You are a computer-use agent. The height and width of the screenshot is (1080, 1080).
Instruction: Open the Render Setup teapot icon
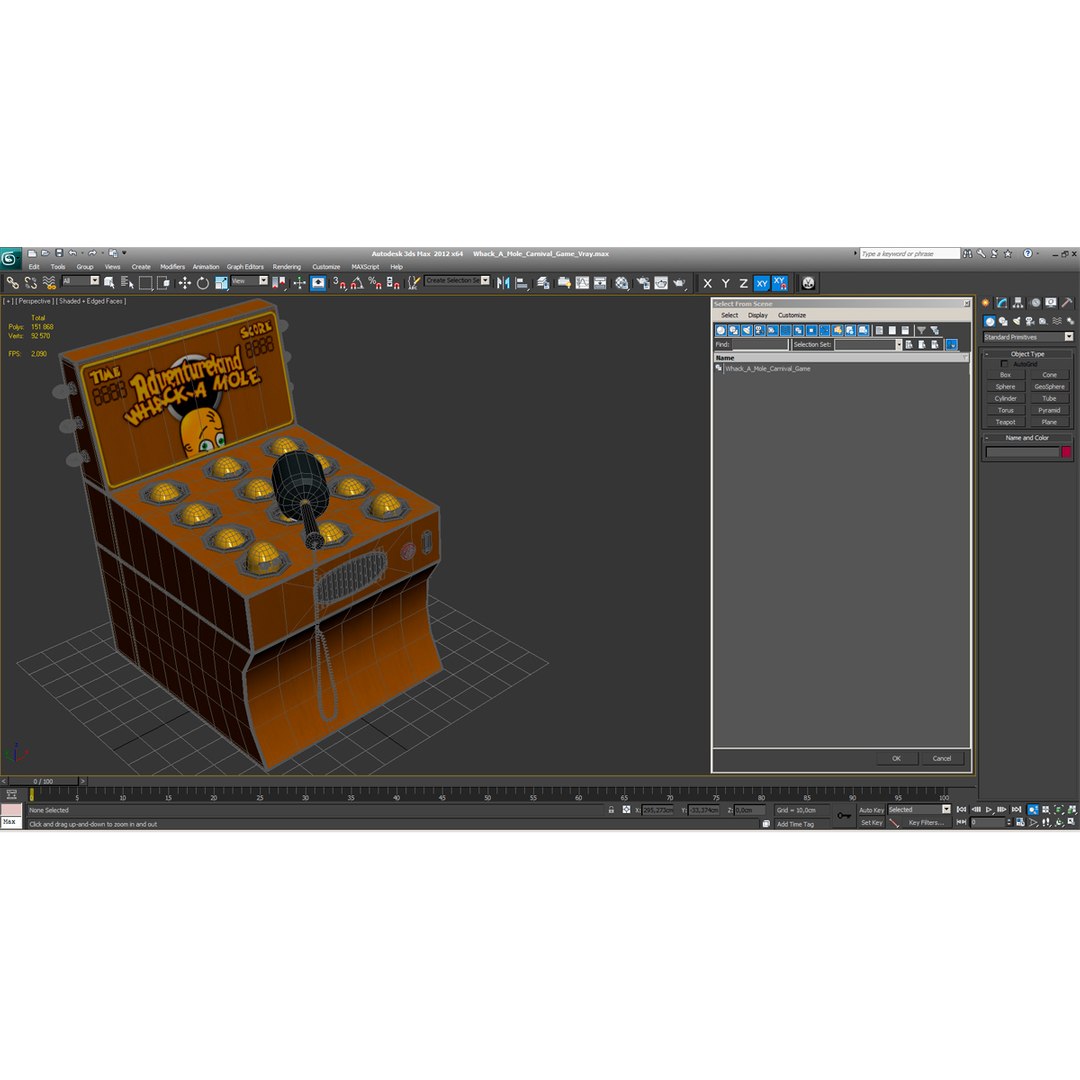(x=643, y=282)
